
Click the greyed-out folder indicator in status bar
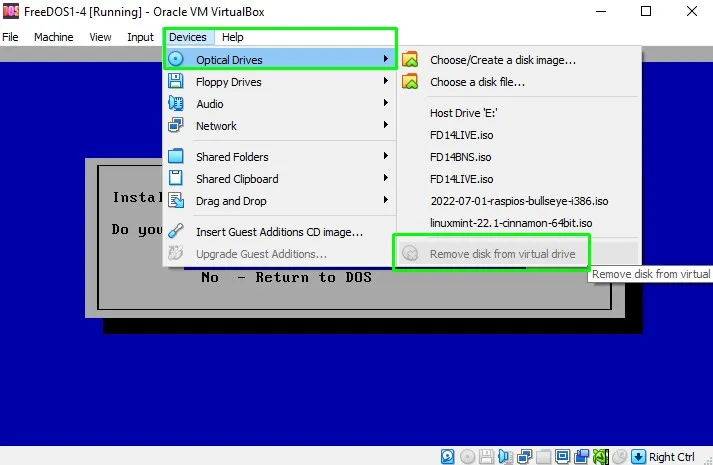point(543,456)
